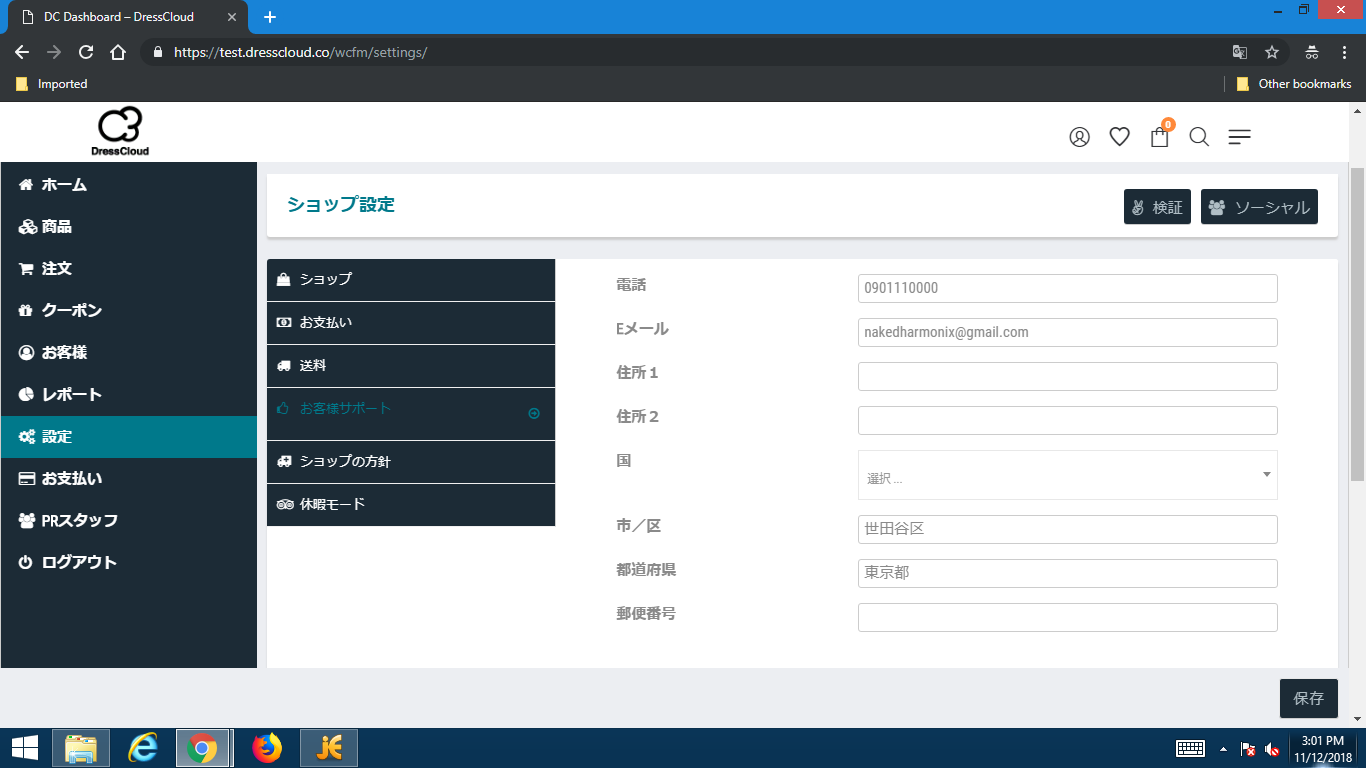Open PRスタッフ in the sidebar

(x=129, y=521)
